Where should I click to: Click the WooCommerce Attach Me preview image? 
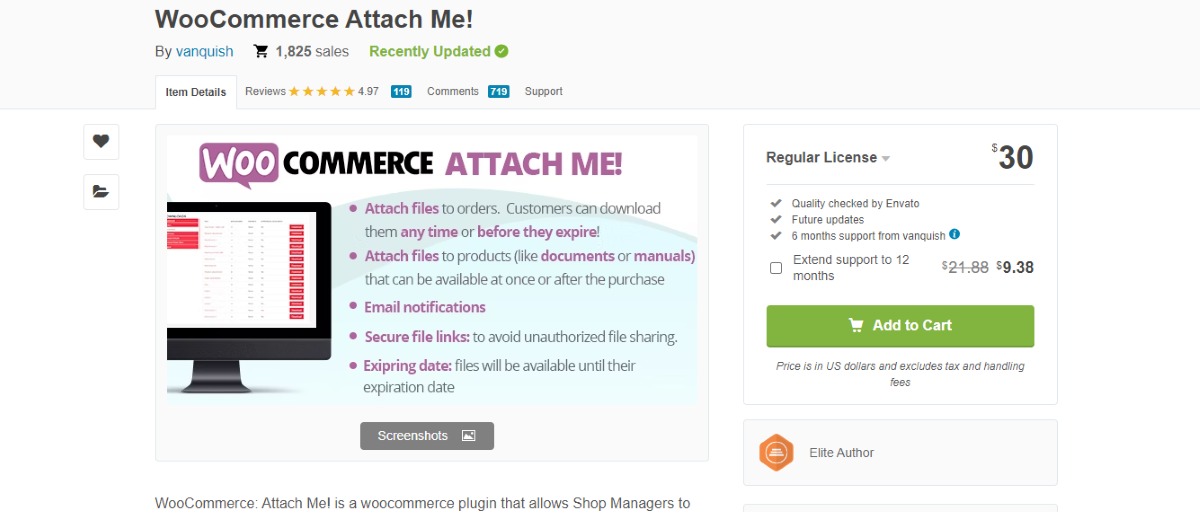coord(432,270)
